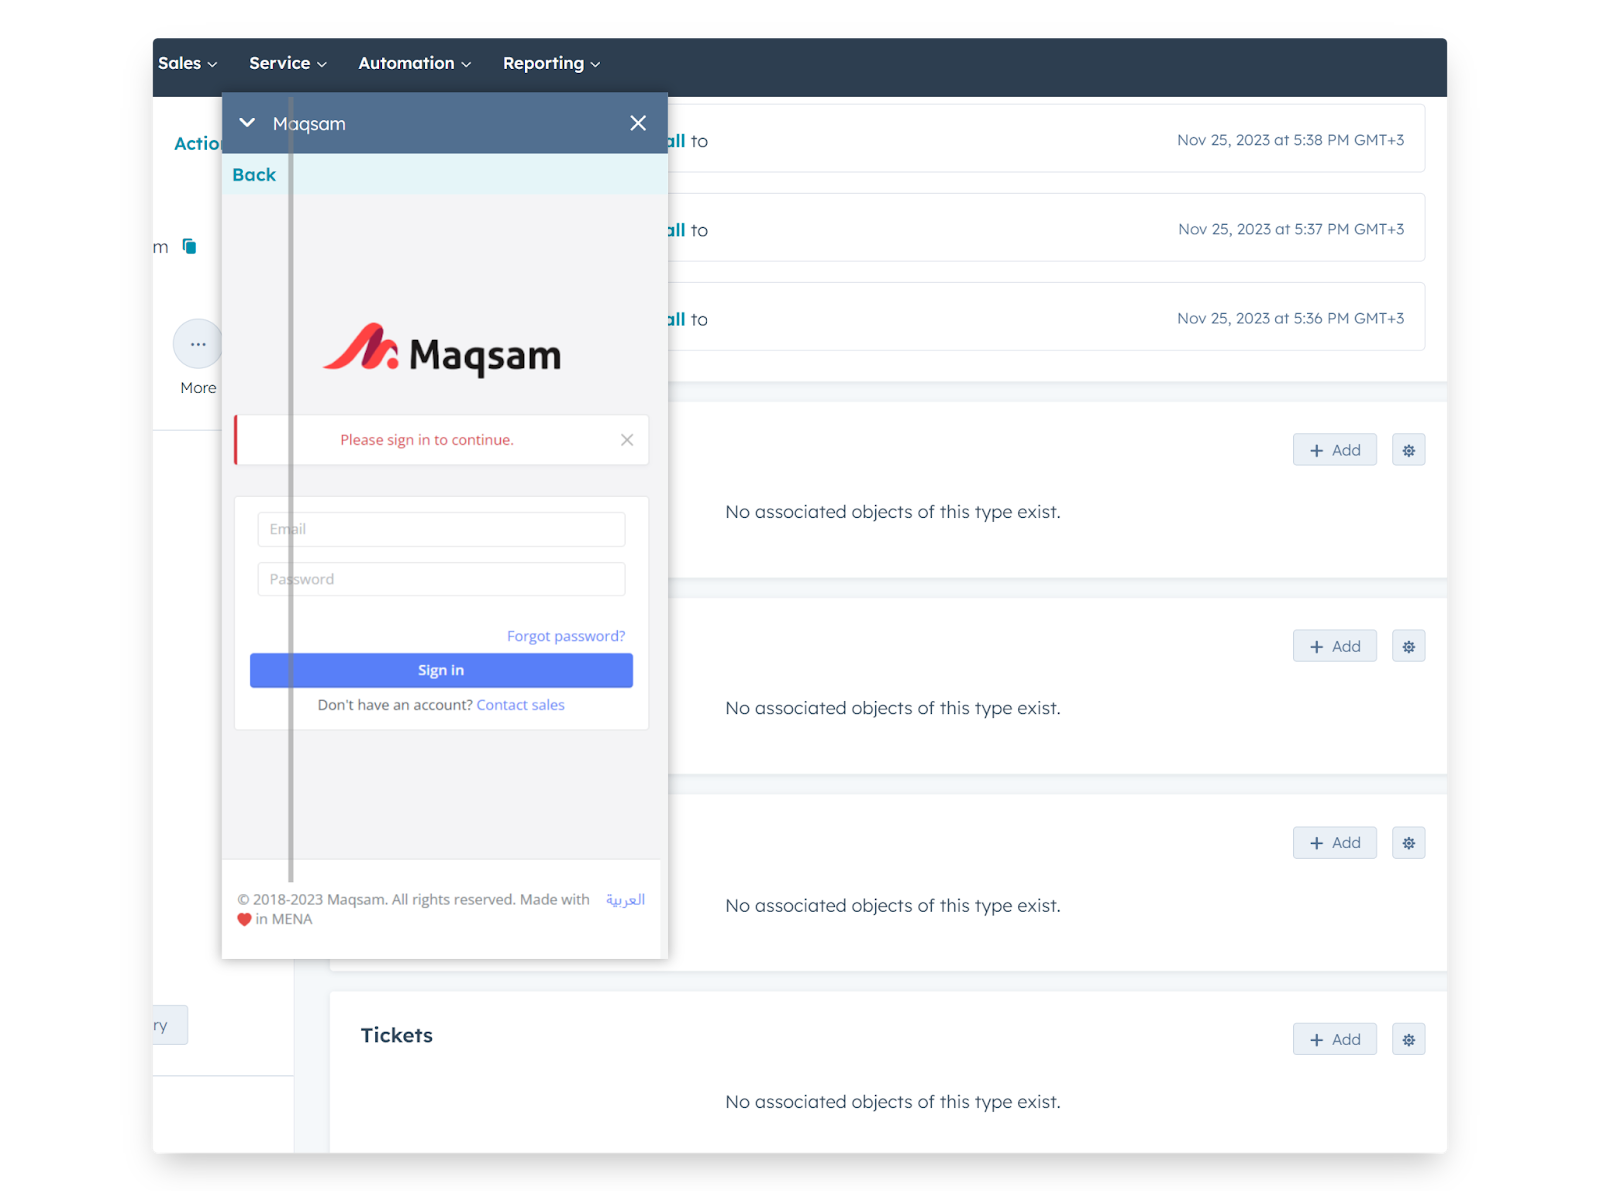This screenshot has height=1191, width=1600.
Task: Click the Email input field
Action: coord(441,529)
